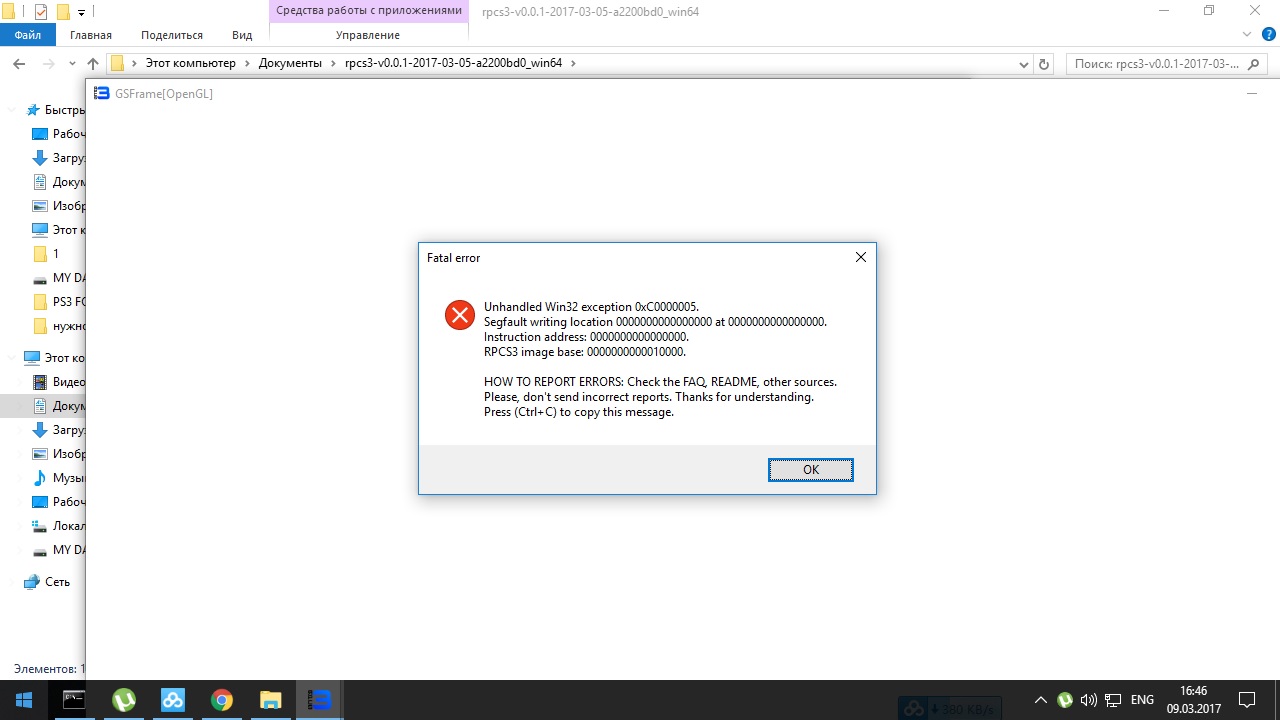This screenshot has width=1280, height=720.
Task: Open the cloud app icon on taskbar
Action: tap(173, 700)
